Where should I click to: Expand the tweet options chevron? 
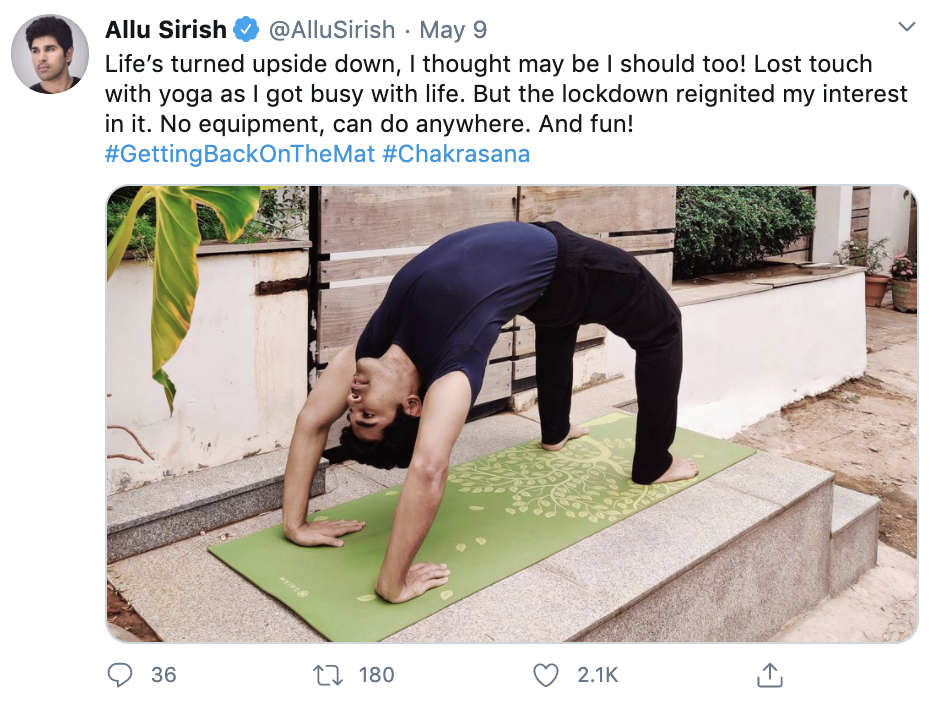907,27
